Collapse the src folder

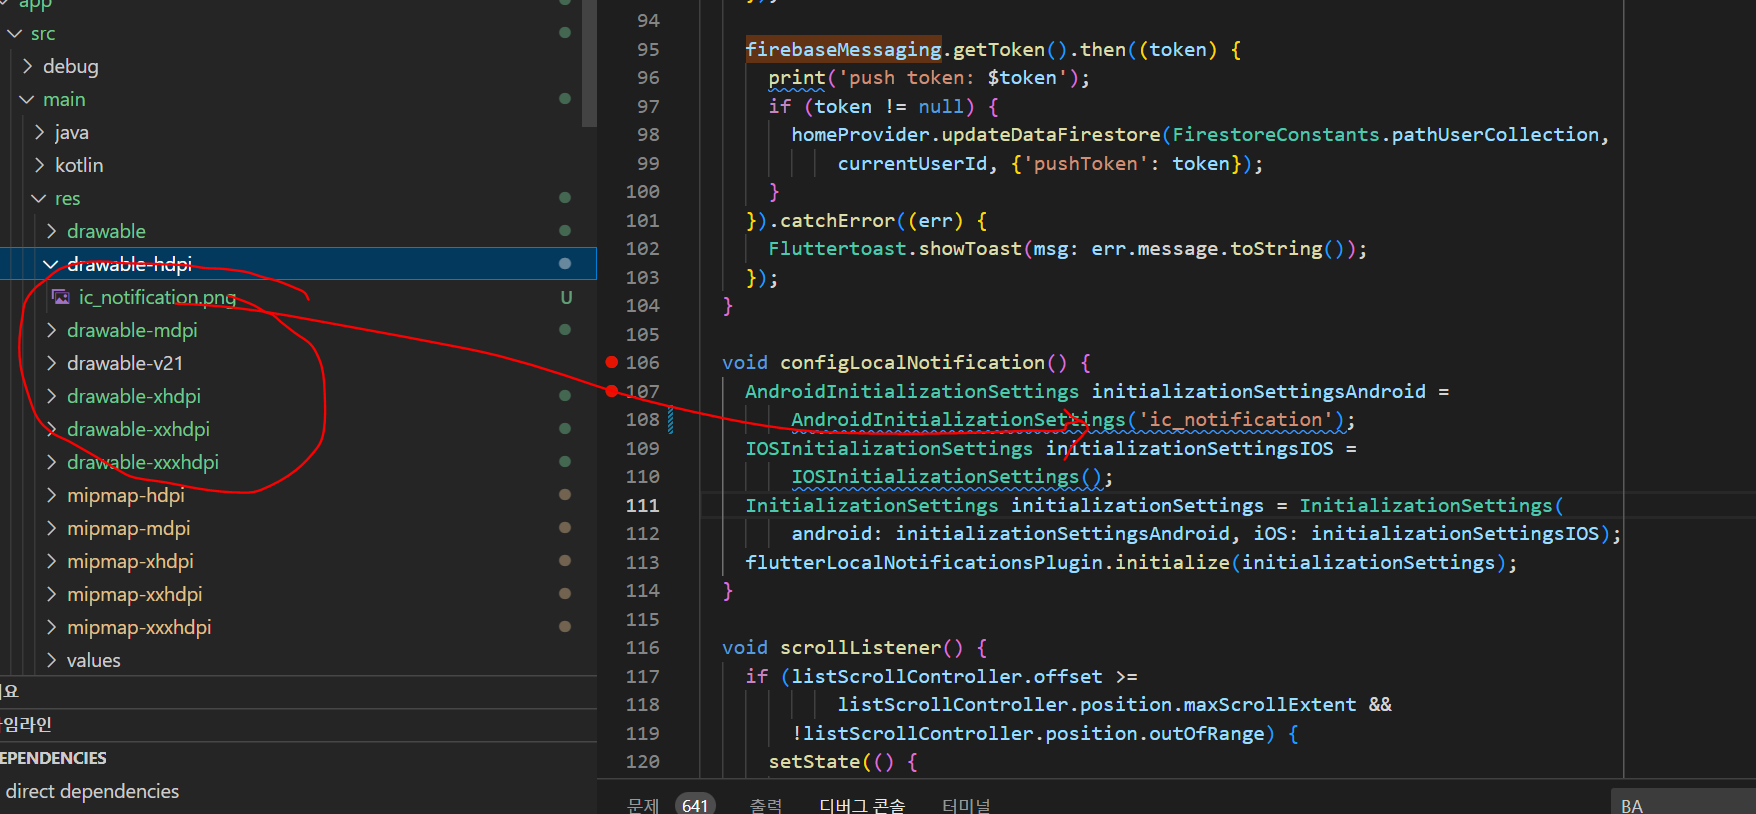click(15, 34)
